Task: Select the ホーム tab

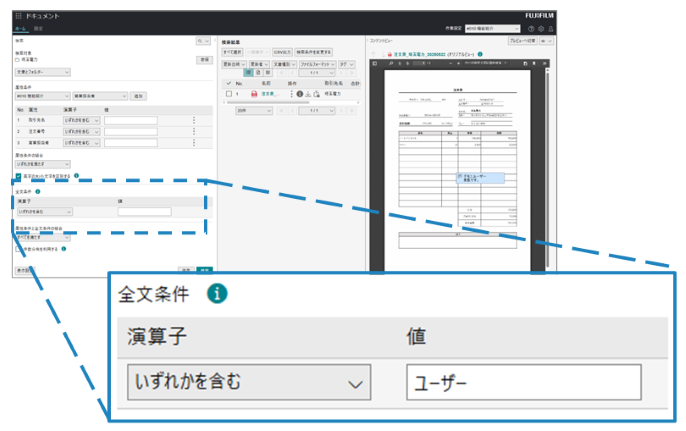Action: click(21, 29)
